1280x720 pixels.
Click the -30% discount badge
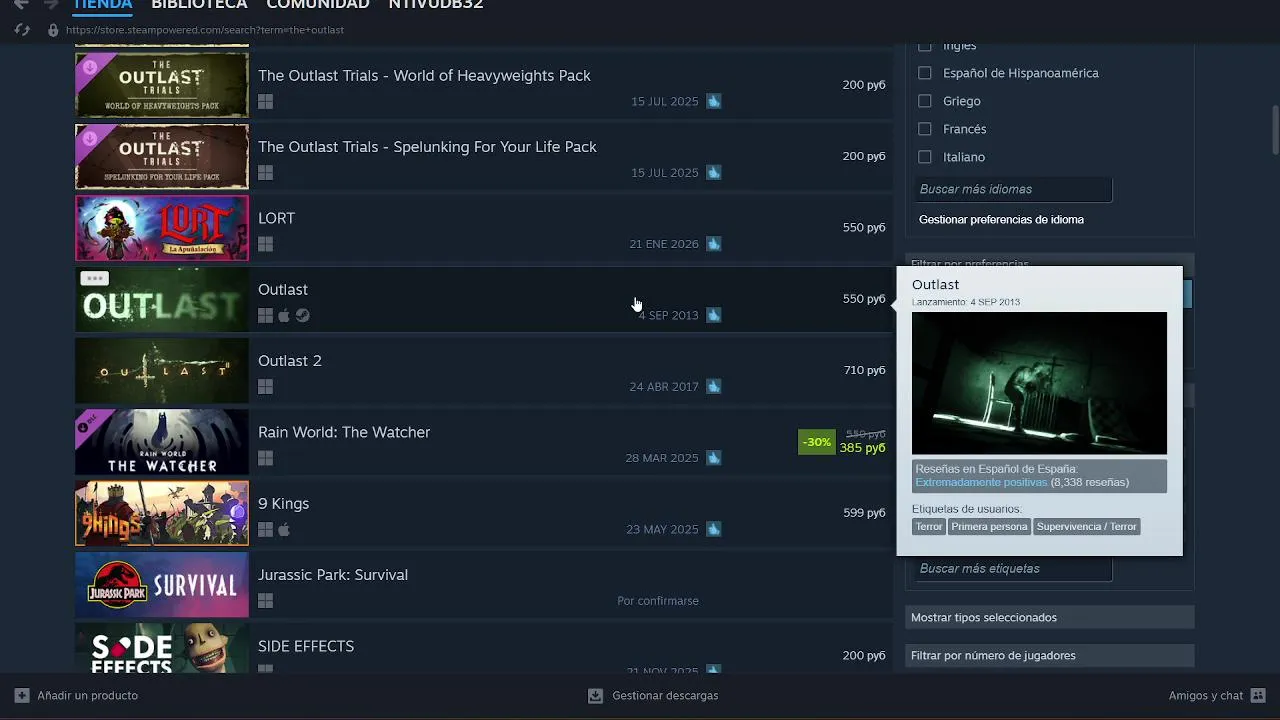click(x=816, y=442)
